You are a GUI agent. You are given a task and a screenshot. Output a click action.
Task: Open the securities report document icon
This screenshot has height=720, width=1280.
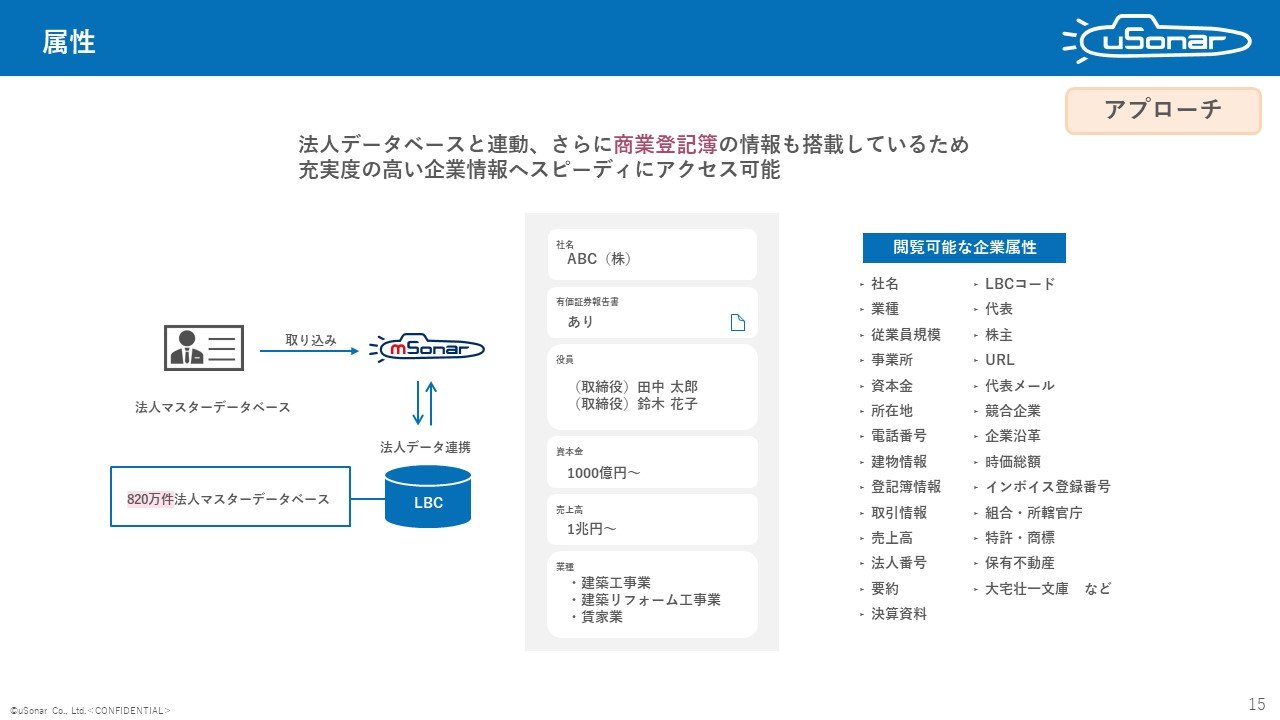coord(738,322)
